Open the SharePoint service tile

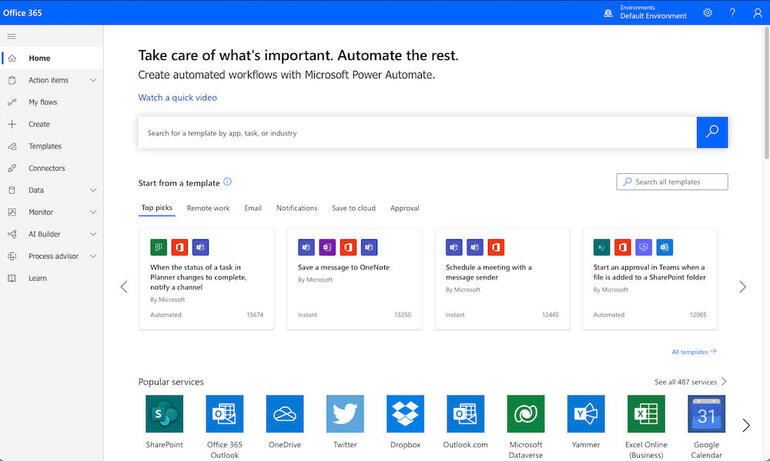pyautogui.click(x=165, y=414)
